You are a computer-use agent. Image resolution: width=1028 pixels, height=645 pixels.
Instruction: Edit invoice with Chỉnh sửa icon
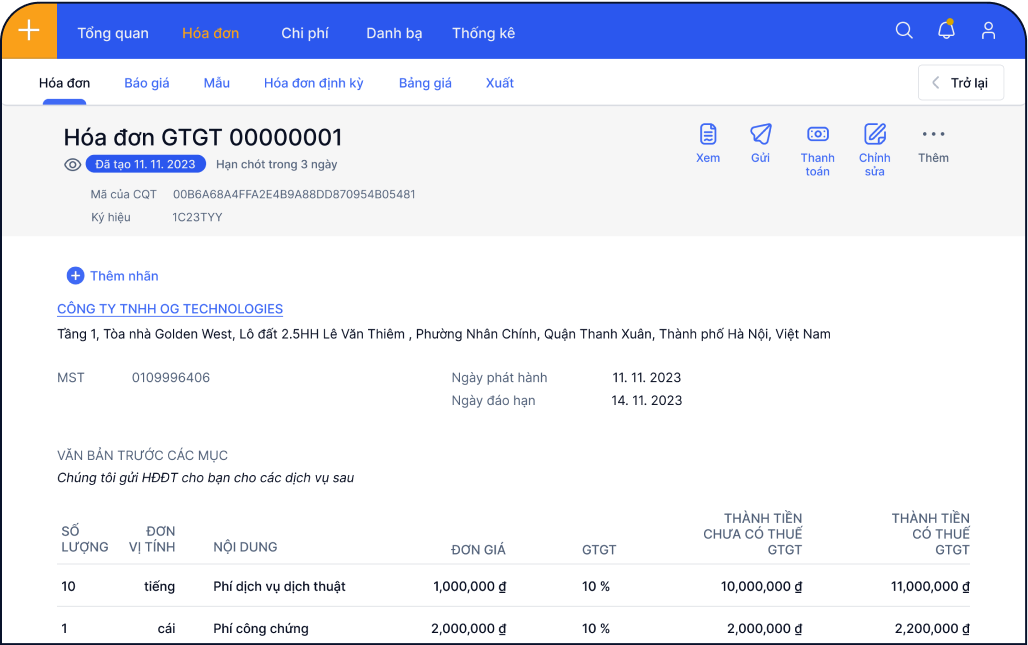(875, 135)
